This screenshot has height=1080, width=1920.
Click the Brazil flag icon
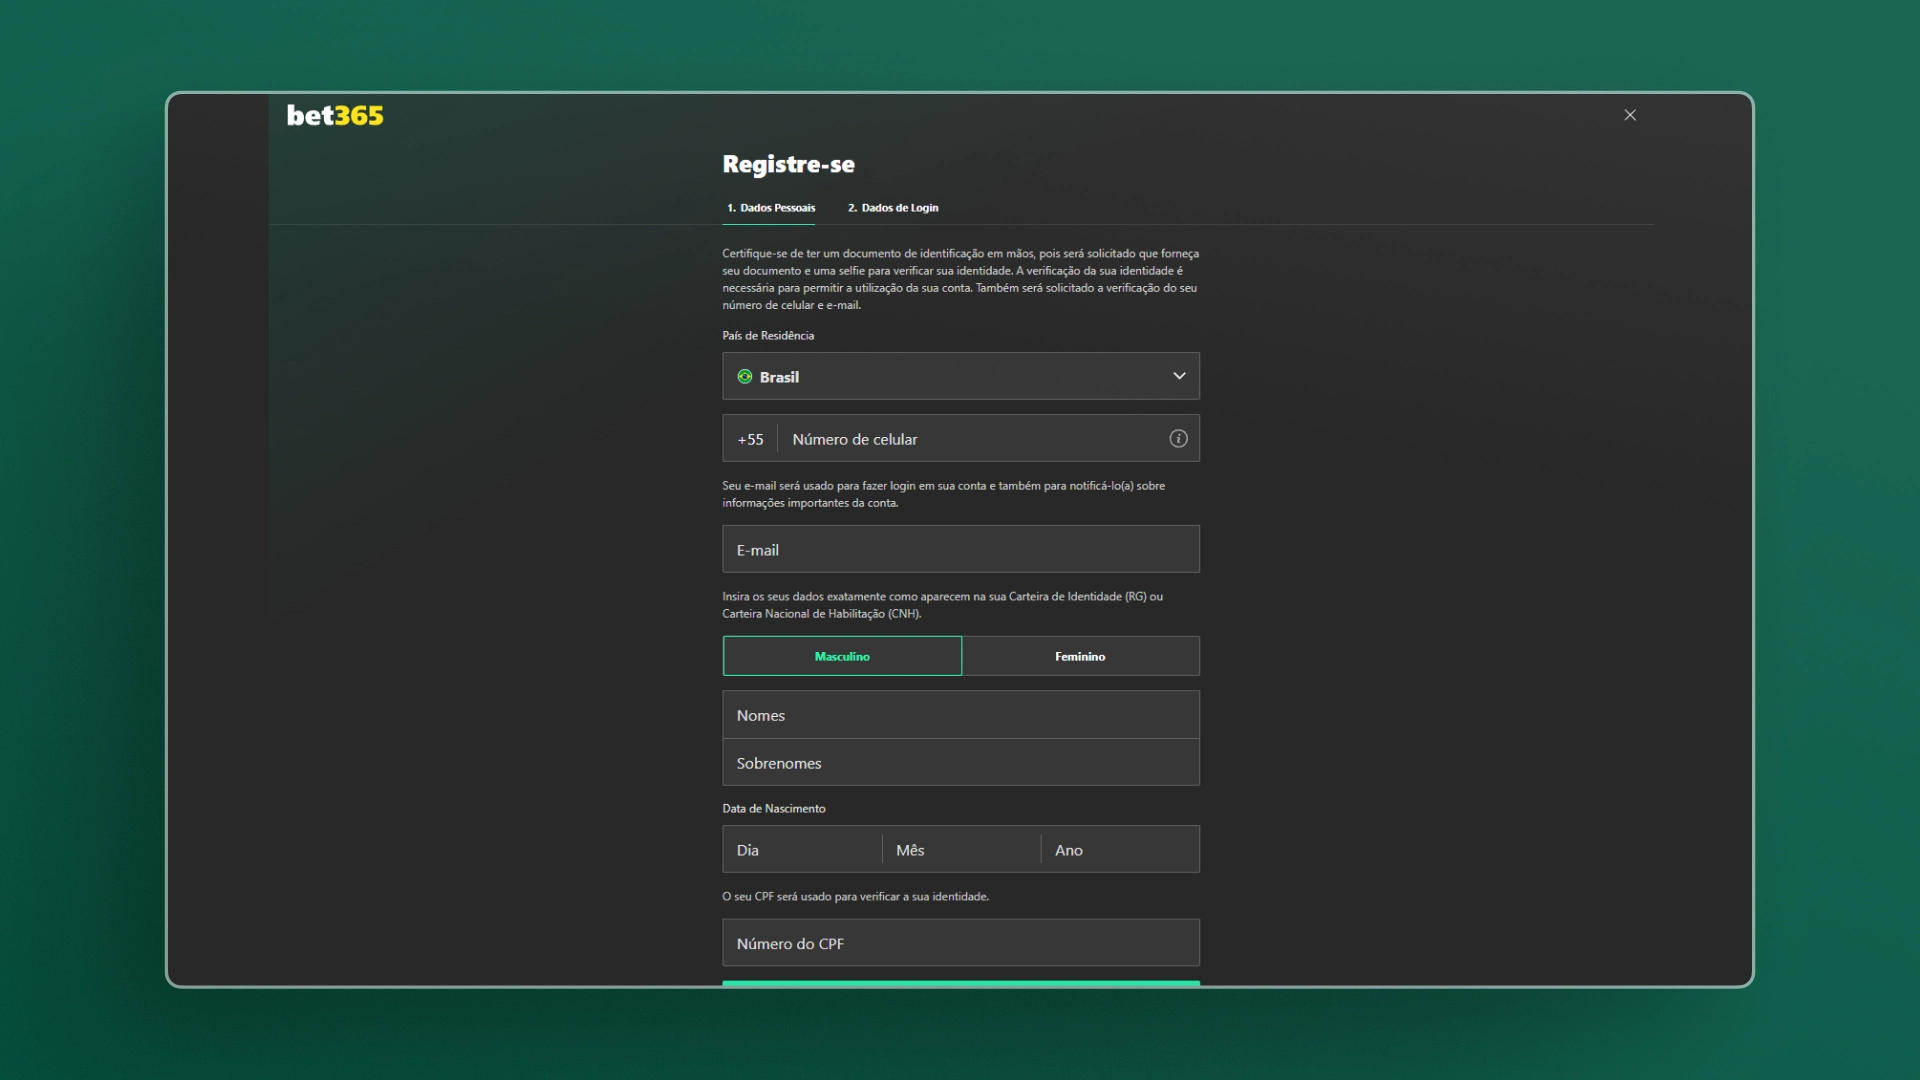(744, 376)
